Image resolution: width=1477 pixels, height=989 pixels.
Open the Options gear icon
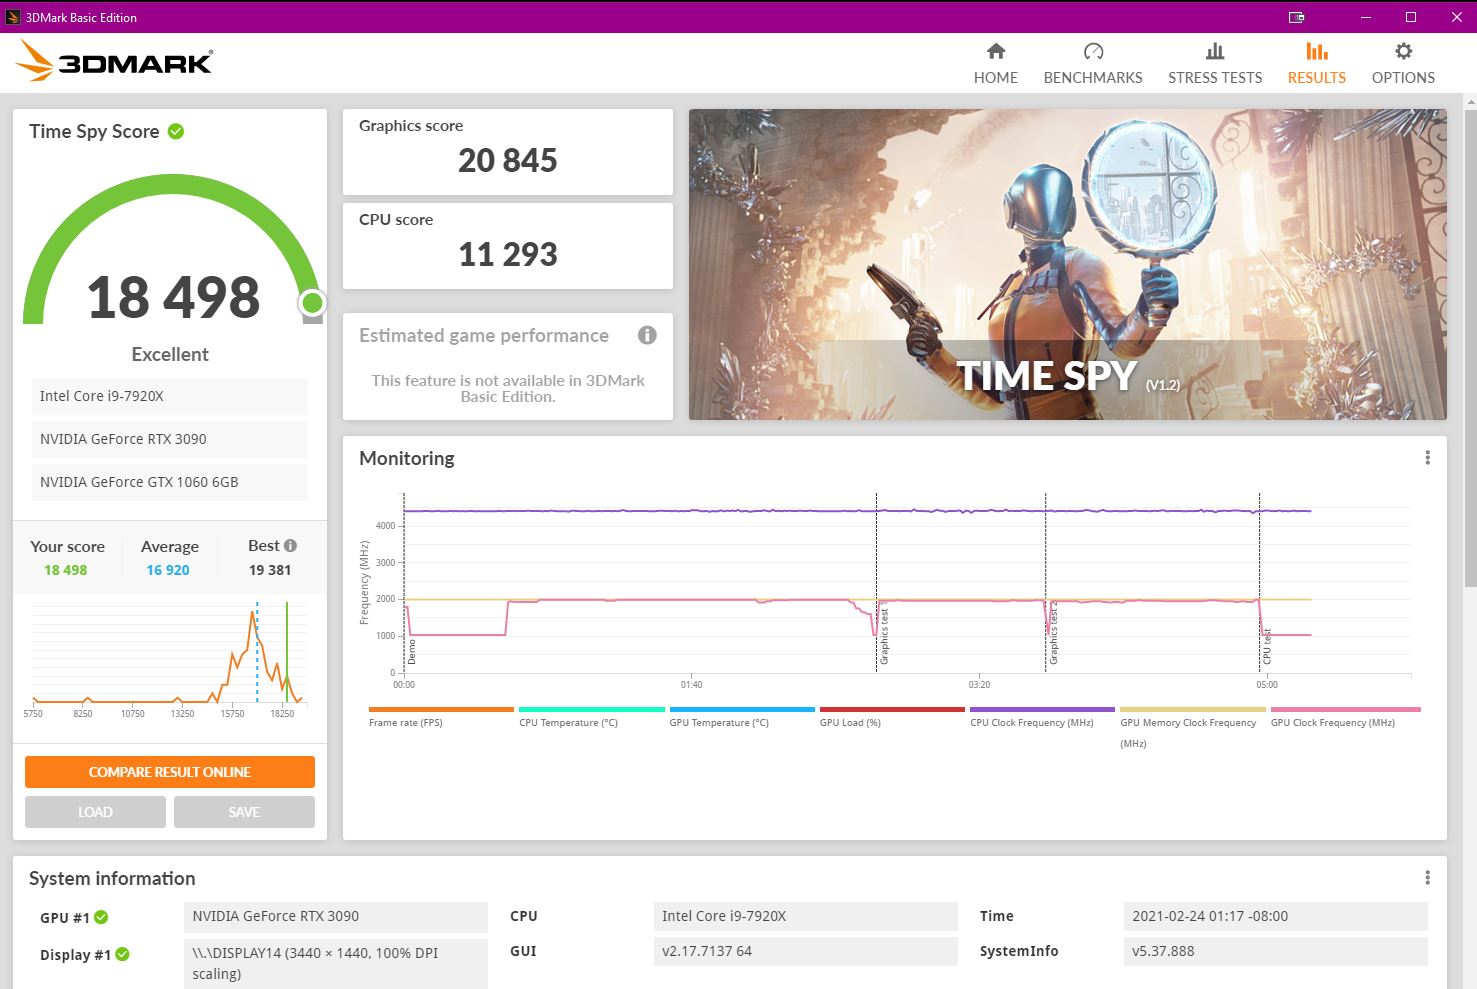tap(1402, 52)
